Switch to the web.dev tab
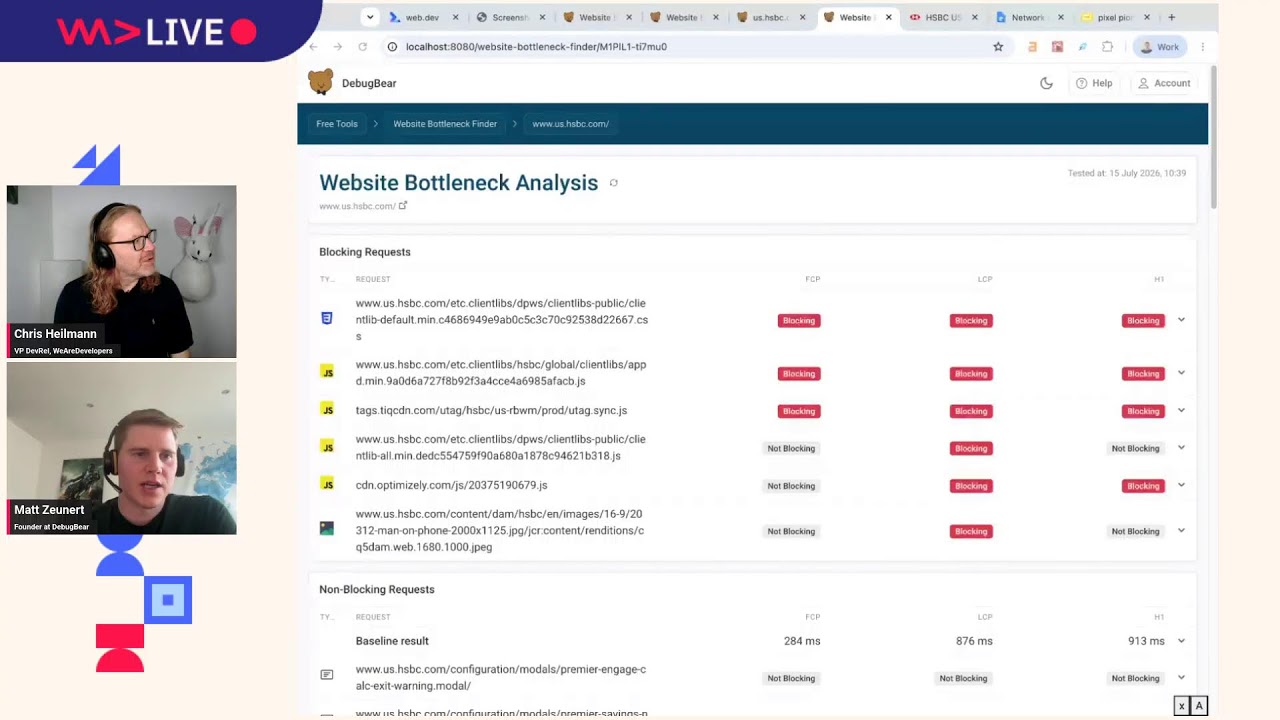The width and height of the screenshot is (1280, 720). pyautogui.click(x=424, y=17)
